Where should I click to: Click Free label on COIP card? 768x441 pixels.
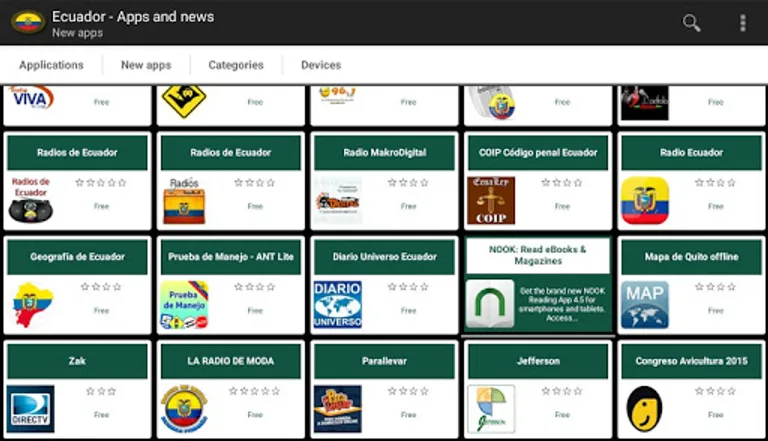(562, 206)
